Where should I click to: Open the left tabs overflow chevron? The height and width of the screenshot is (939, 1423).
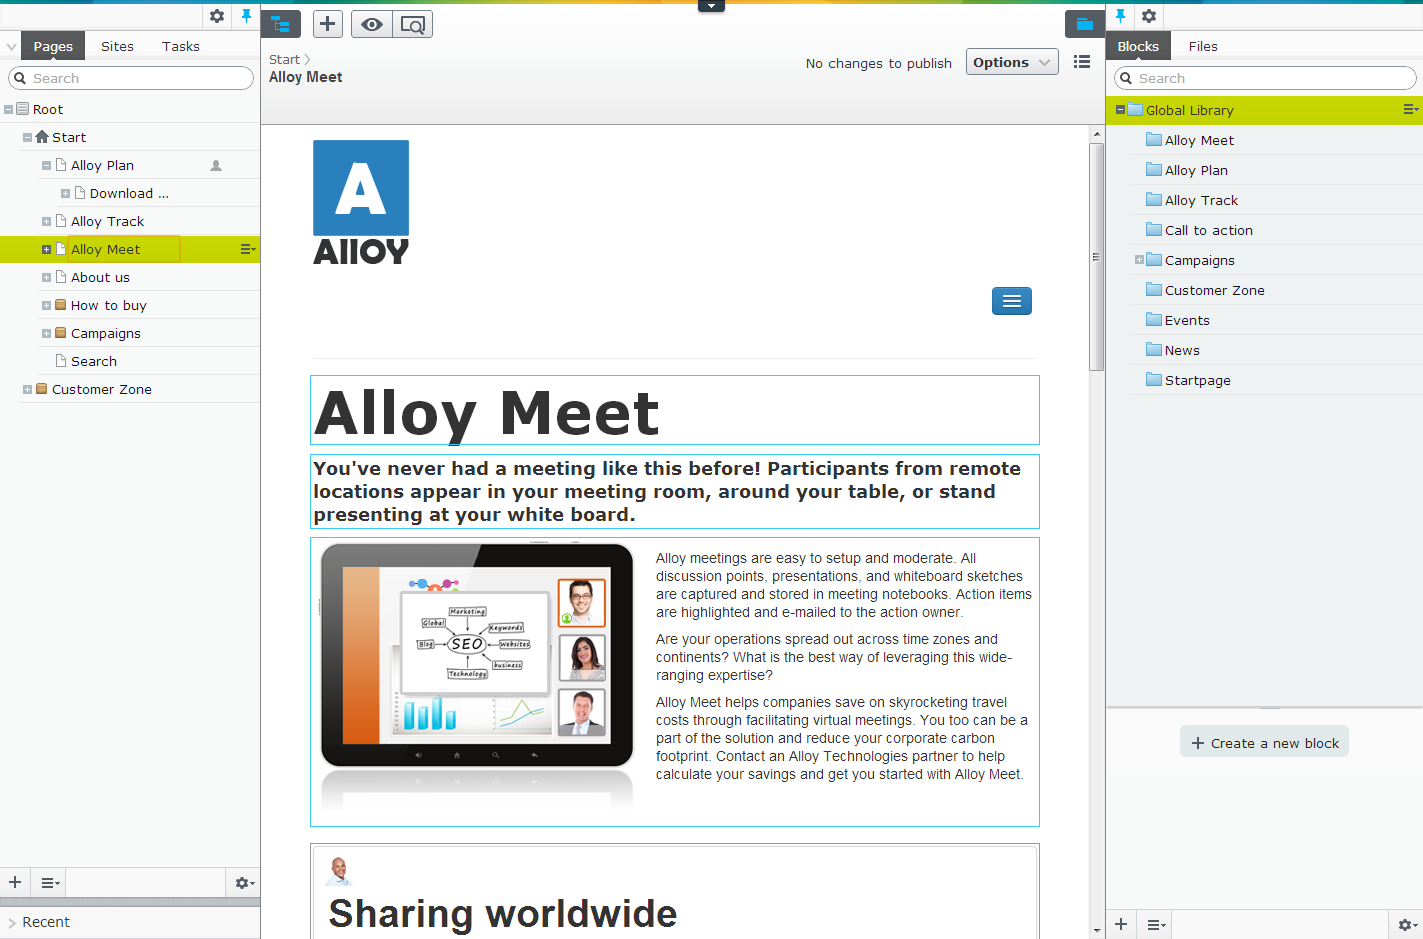pyautogui.click(x=11, y=46)
